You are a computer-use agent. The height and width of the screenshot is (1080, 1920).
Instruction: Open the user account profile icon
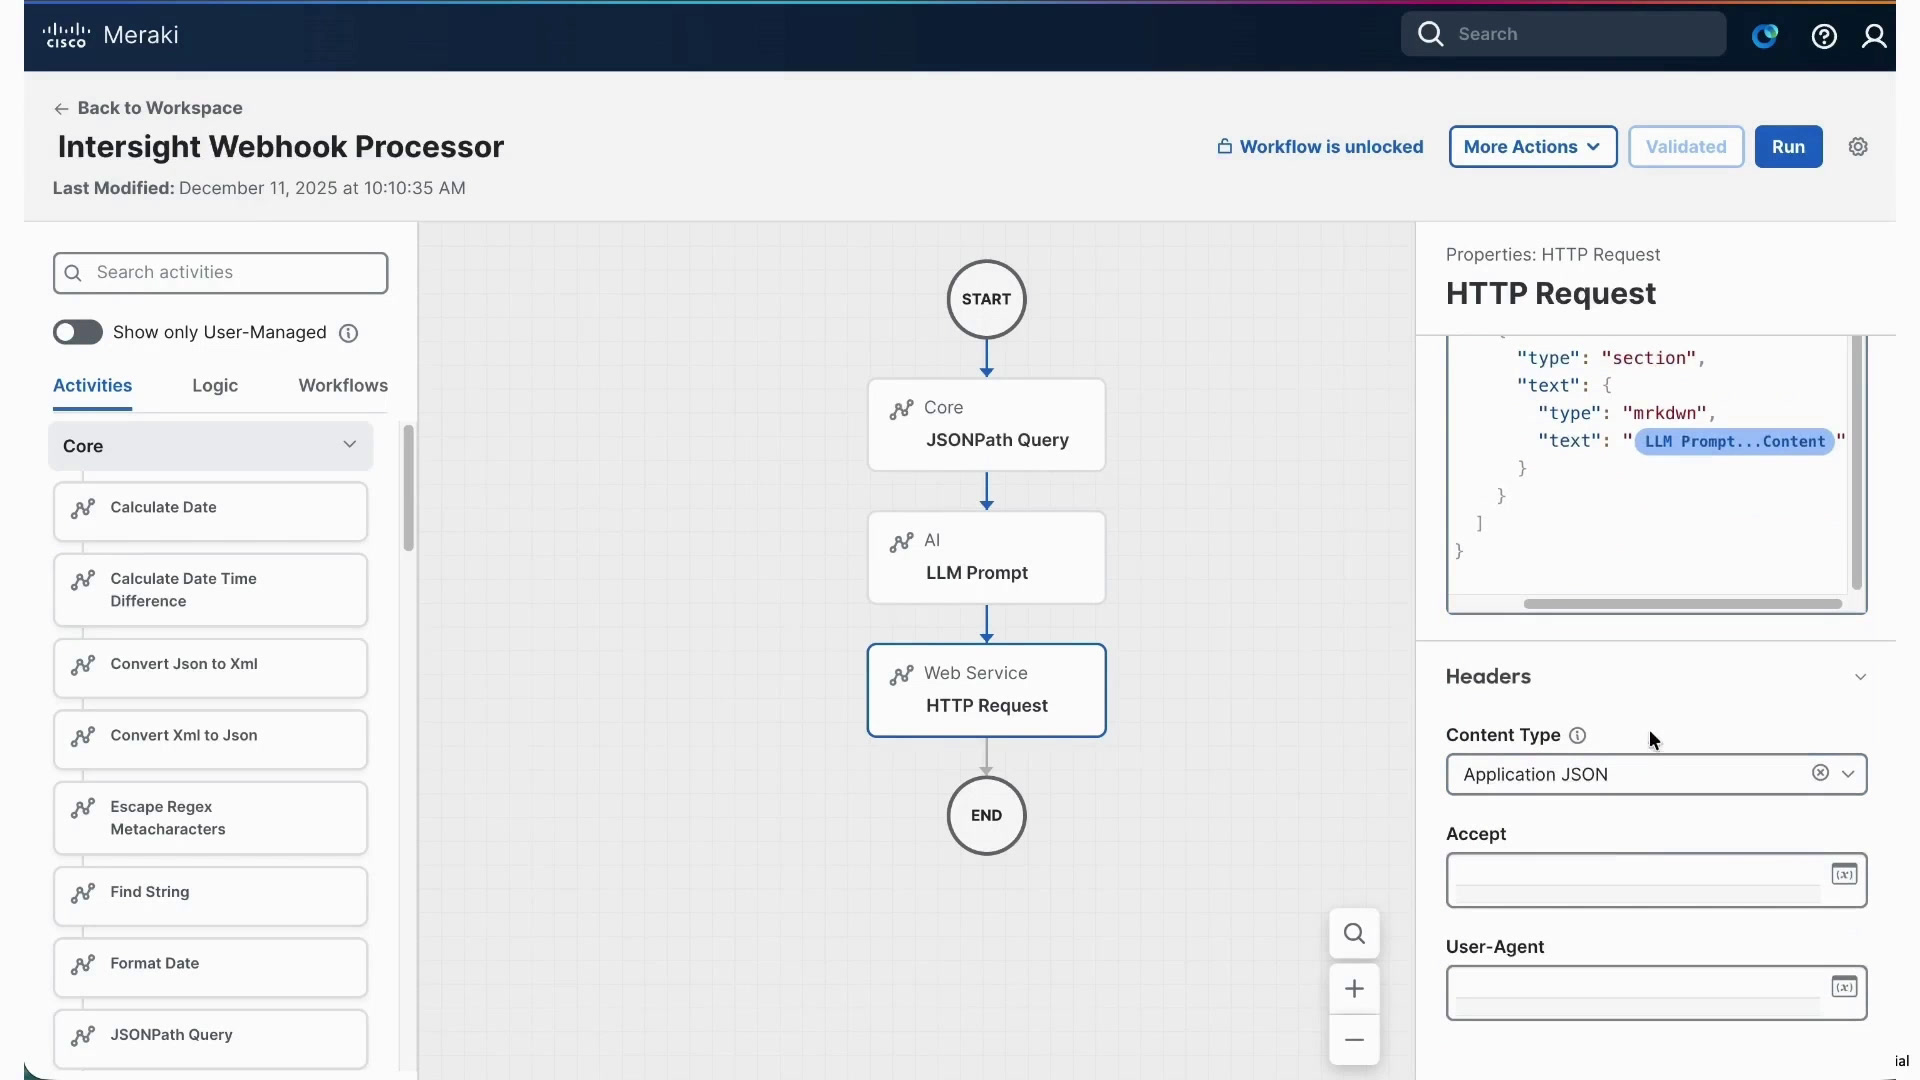(x=1874, y=36)
